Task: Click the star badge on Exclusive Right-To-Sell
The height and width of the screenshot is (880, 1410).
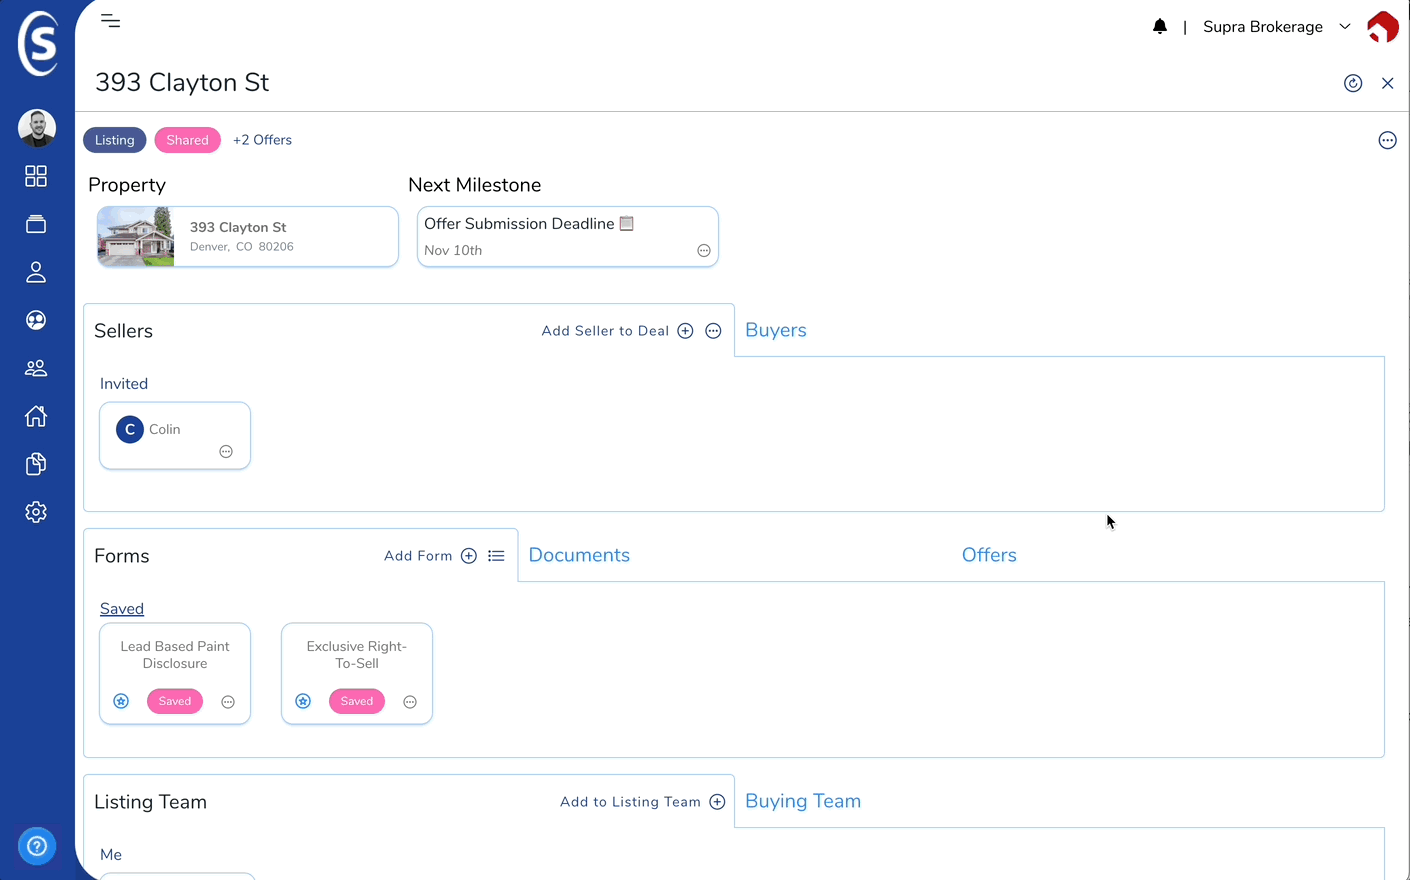Action: click(303, 701)
